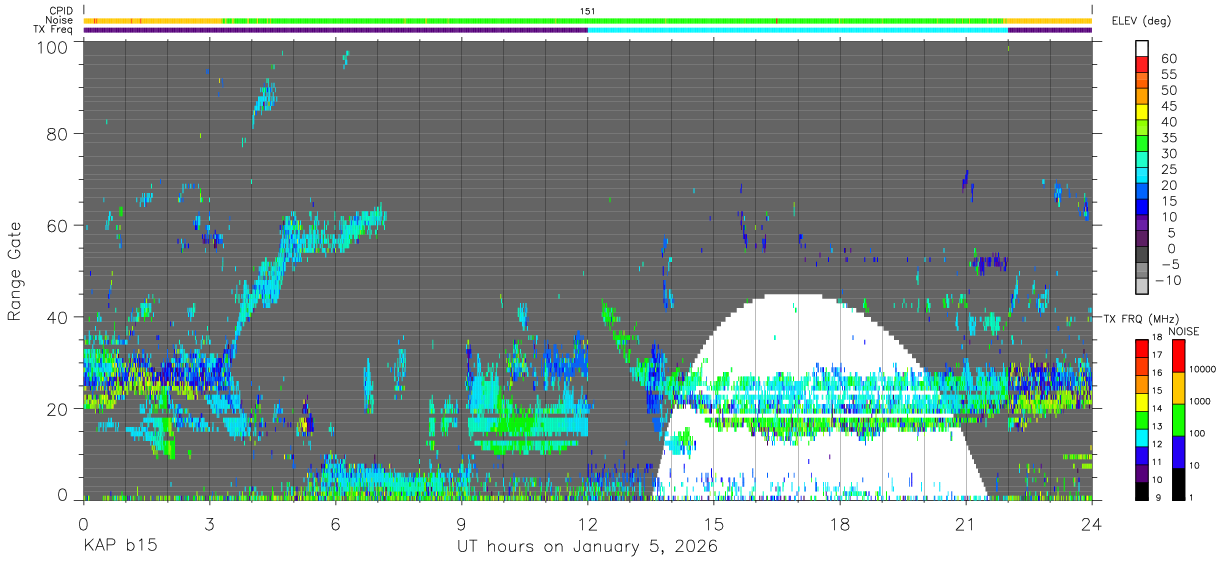Click the purple left segment of TX Freq strip

[335, 29]
